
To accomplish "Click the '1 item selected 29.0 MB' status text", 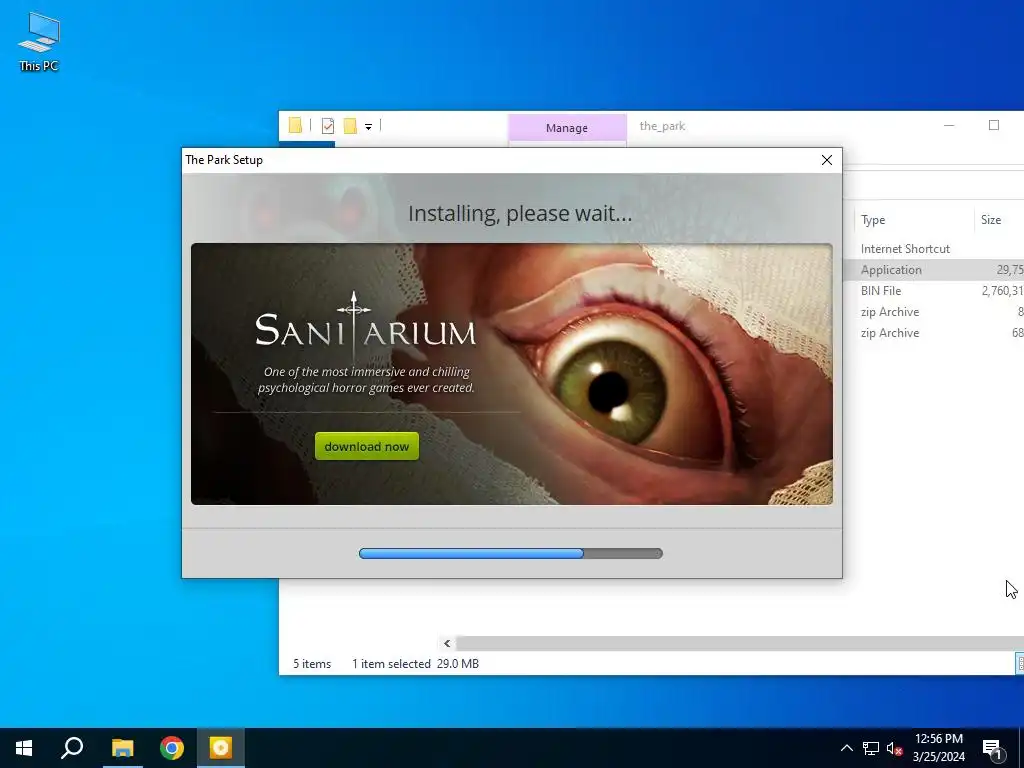I will coord(415,664).
